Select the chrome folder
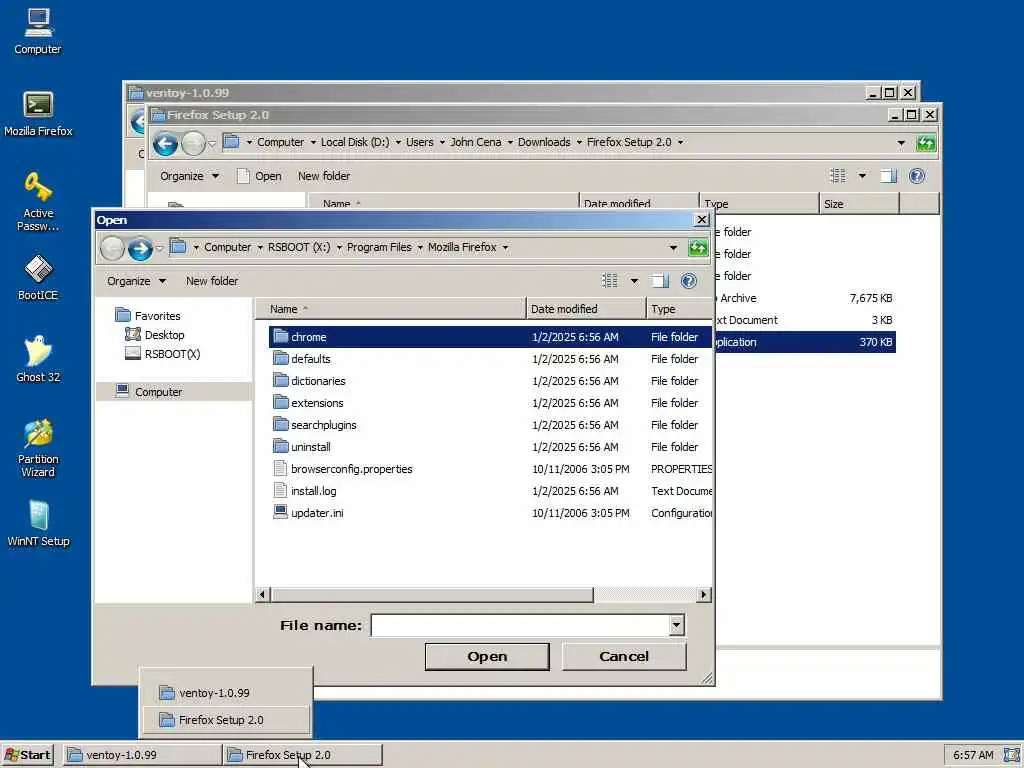This screenshot has height=768, width=1024. click(x=489, y=337)
